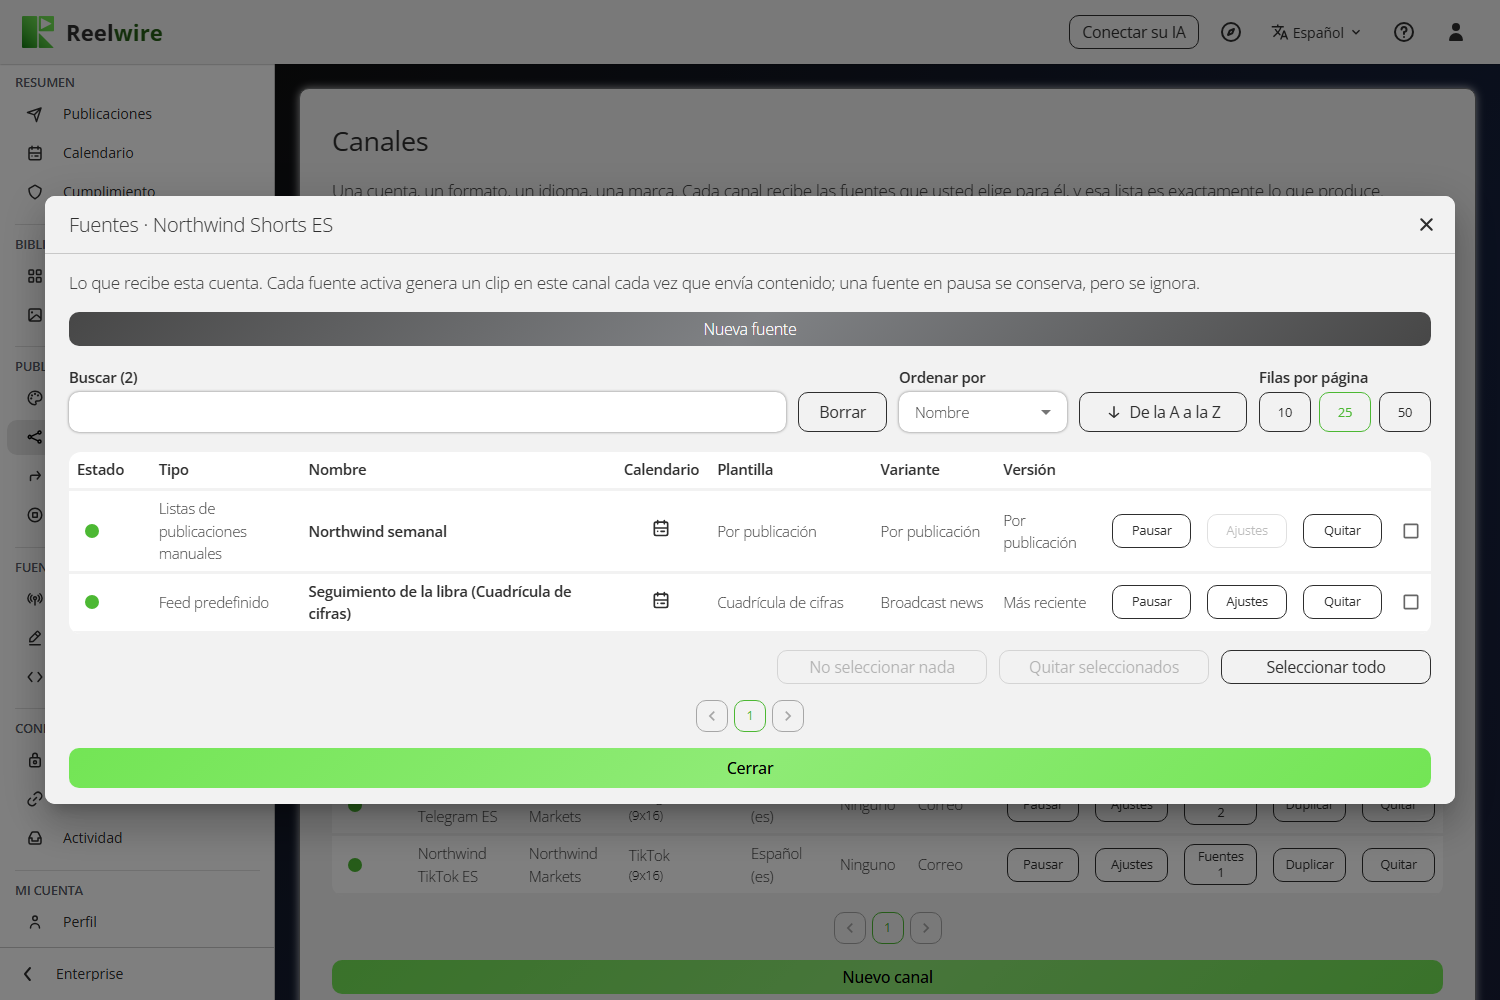This screenshot has width=1500, height=1000.
Task: Open Perfil in the sidebar
Action: (80, 922)
